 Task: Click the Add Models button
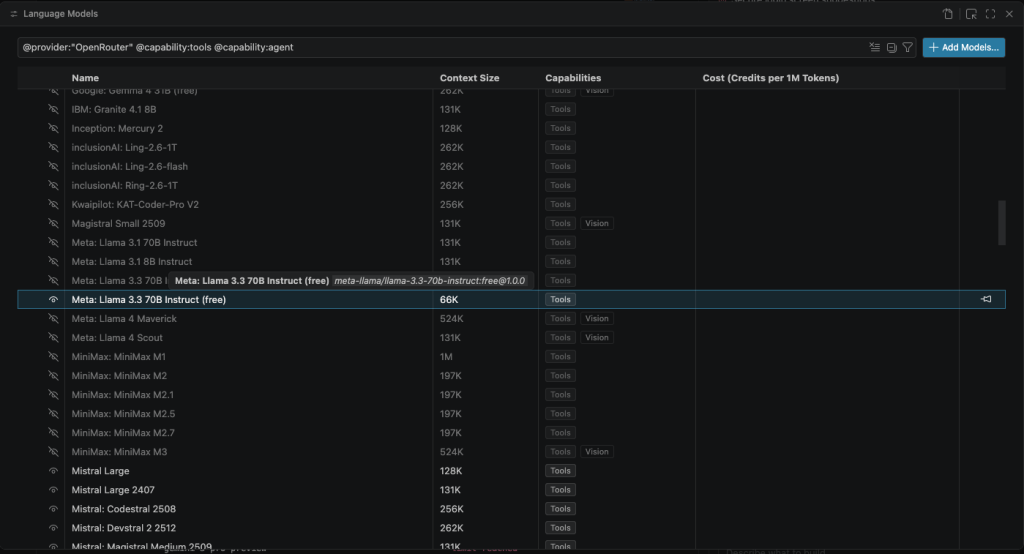(x=963, y=47)
